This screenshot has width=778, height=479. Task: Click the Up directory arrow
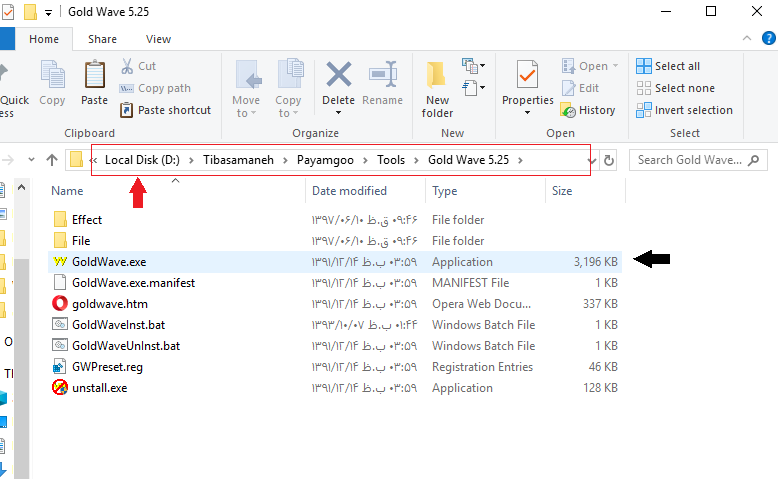pos(52,160)
